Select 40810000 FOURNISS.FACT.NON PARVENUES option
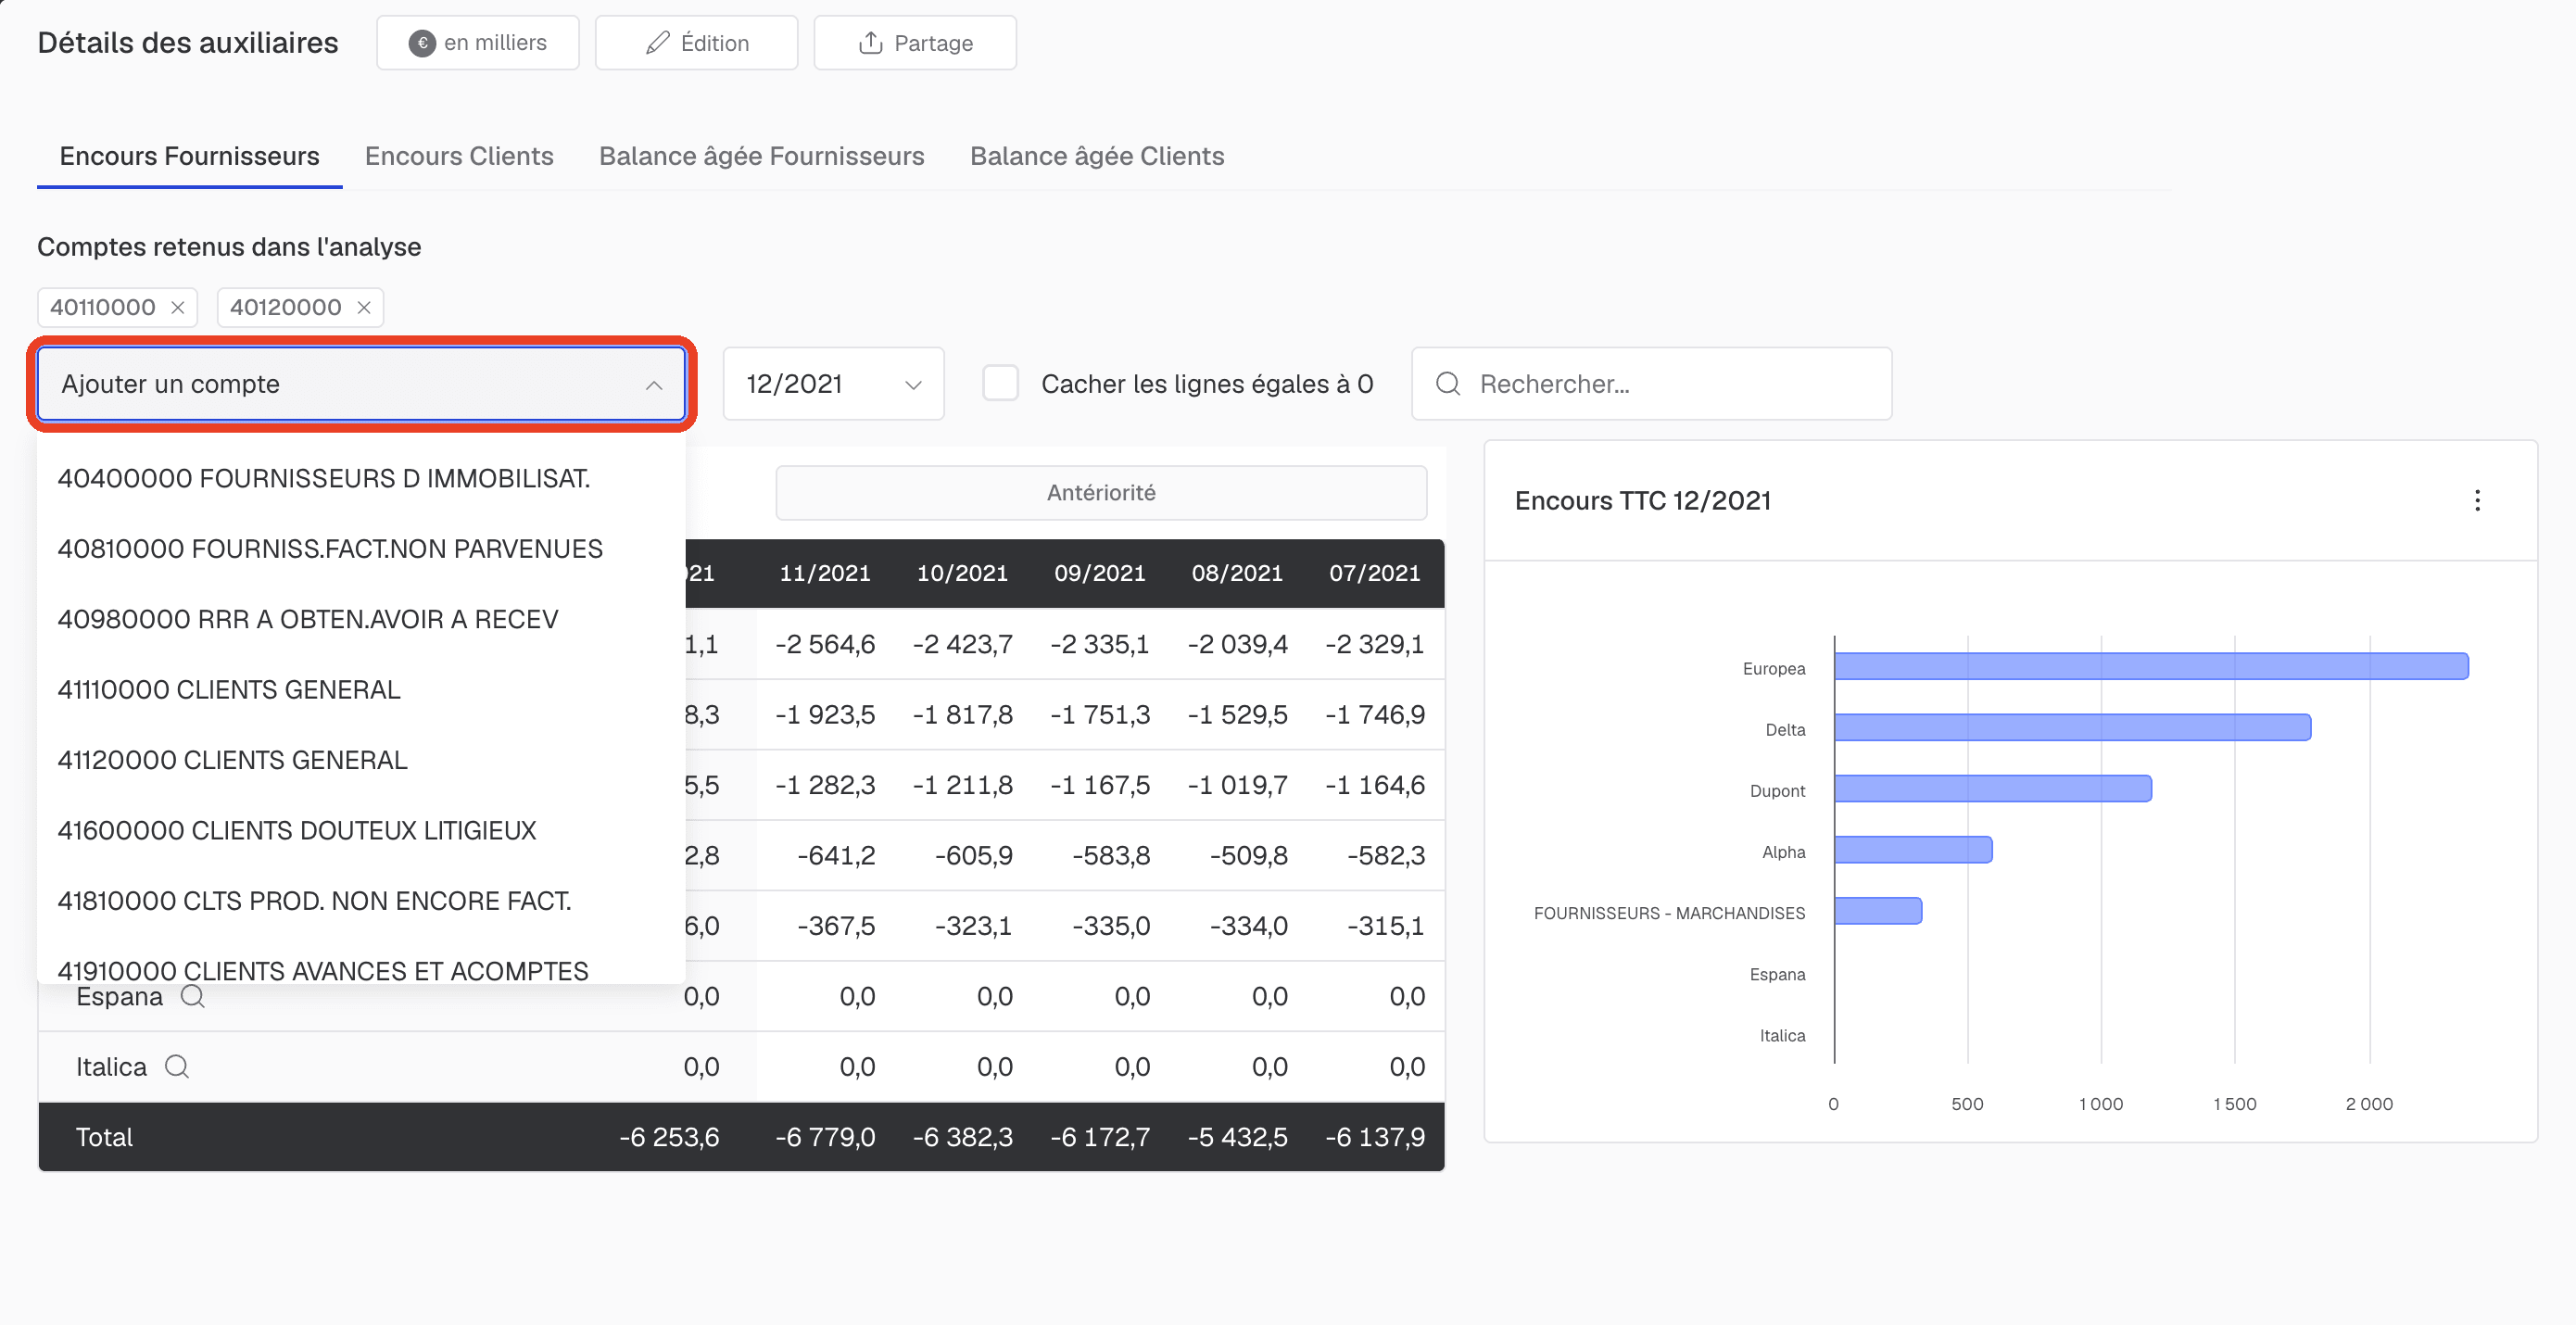 pos(361,548)
